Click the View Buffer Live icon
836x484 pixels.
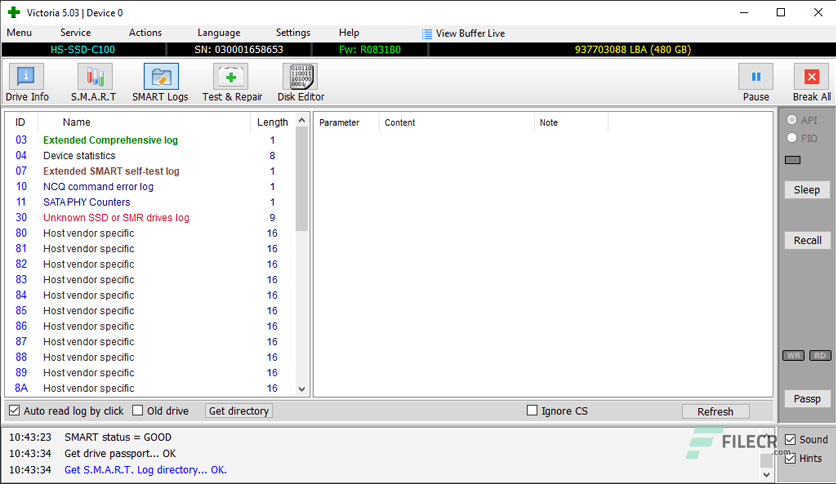(427, 34)
